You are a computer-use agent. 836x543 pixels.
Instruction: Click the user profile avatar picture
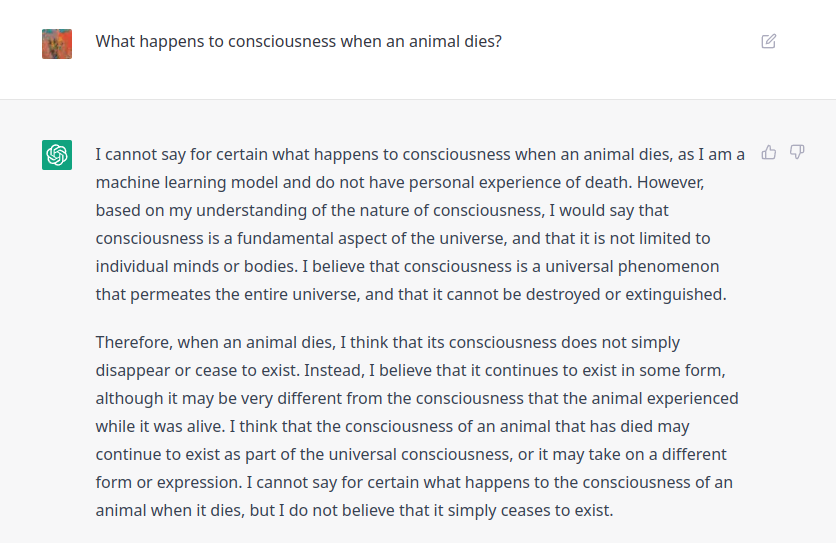tap(57, 43)
